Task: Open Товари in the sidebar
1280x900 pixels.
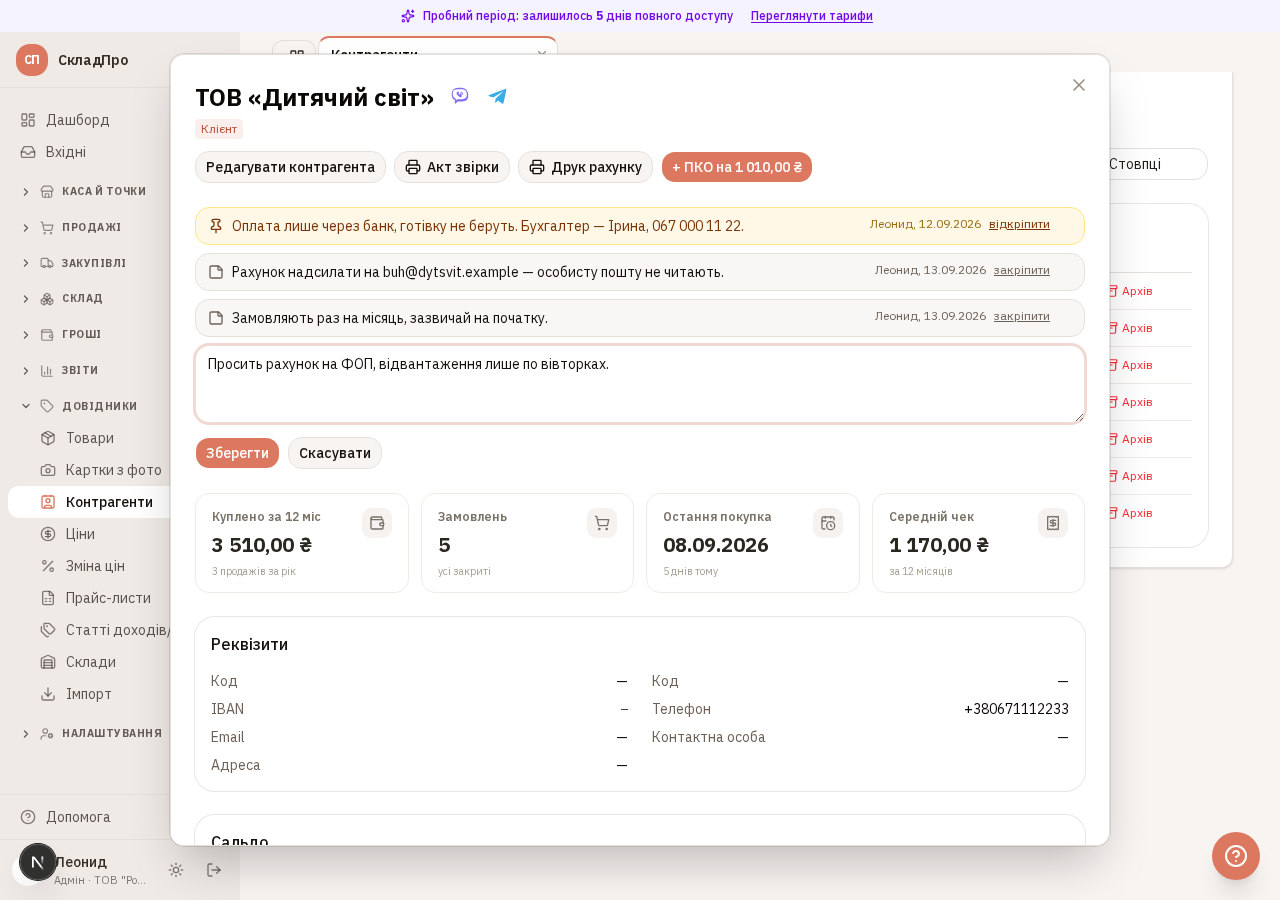Action: tap(90, 438)
